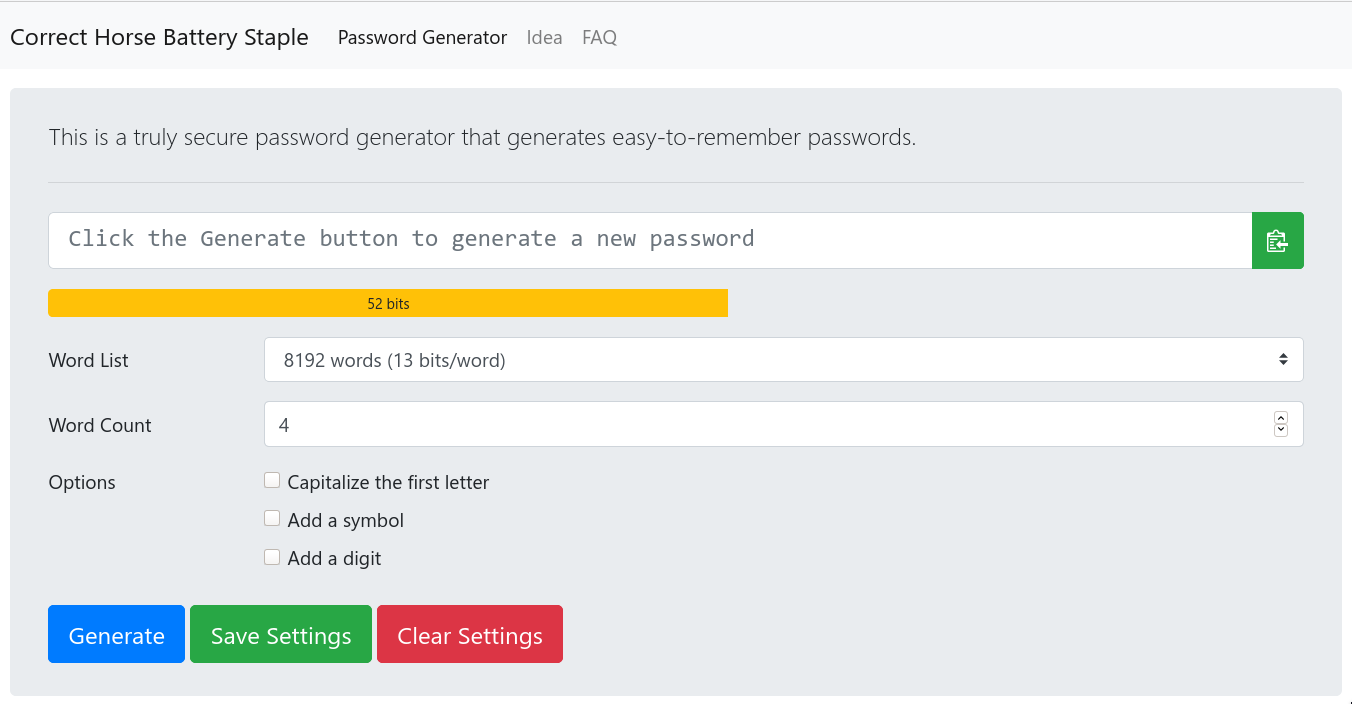
Task: Decrease word count with down arrow
Action: (1281, 431)
